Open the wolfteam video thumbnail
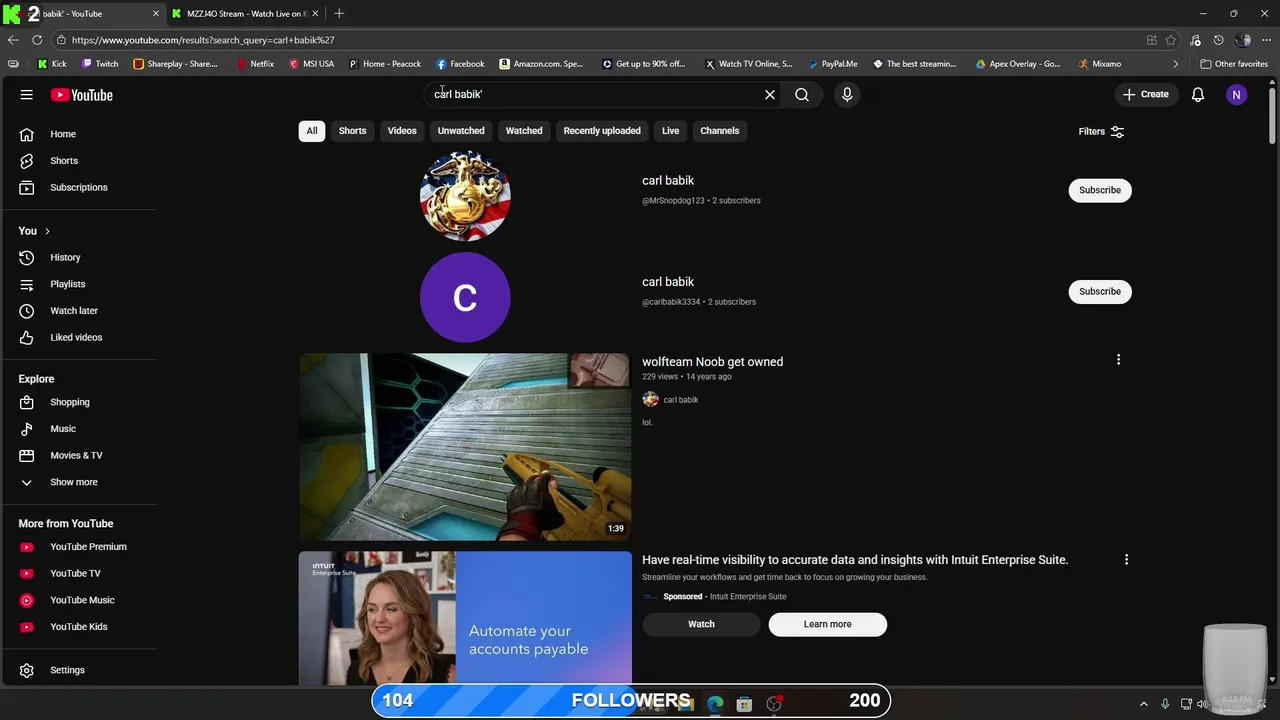 pyautogui.click(x=465, y=447)
